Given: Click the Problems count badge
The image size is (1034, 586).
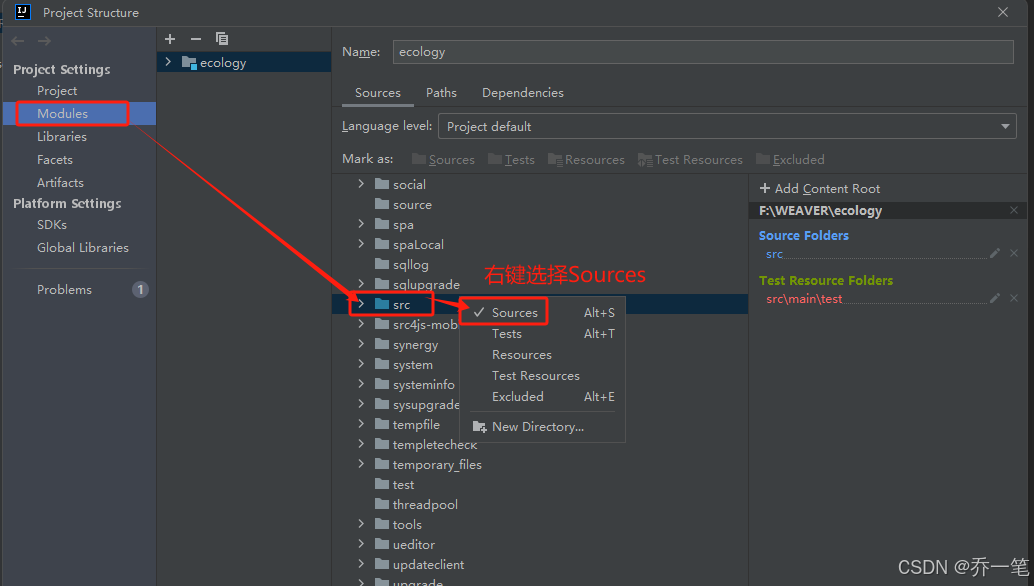Looking at the screenshot, I should click(x=140, y=289).
